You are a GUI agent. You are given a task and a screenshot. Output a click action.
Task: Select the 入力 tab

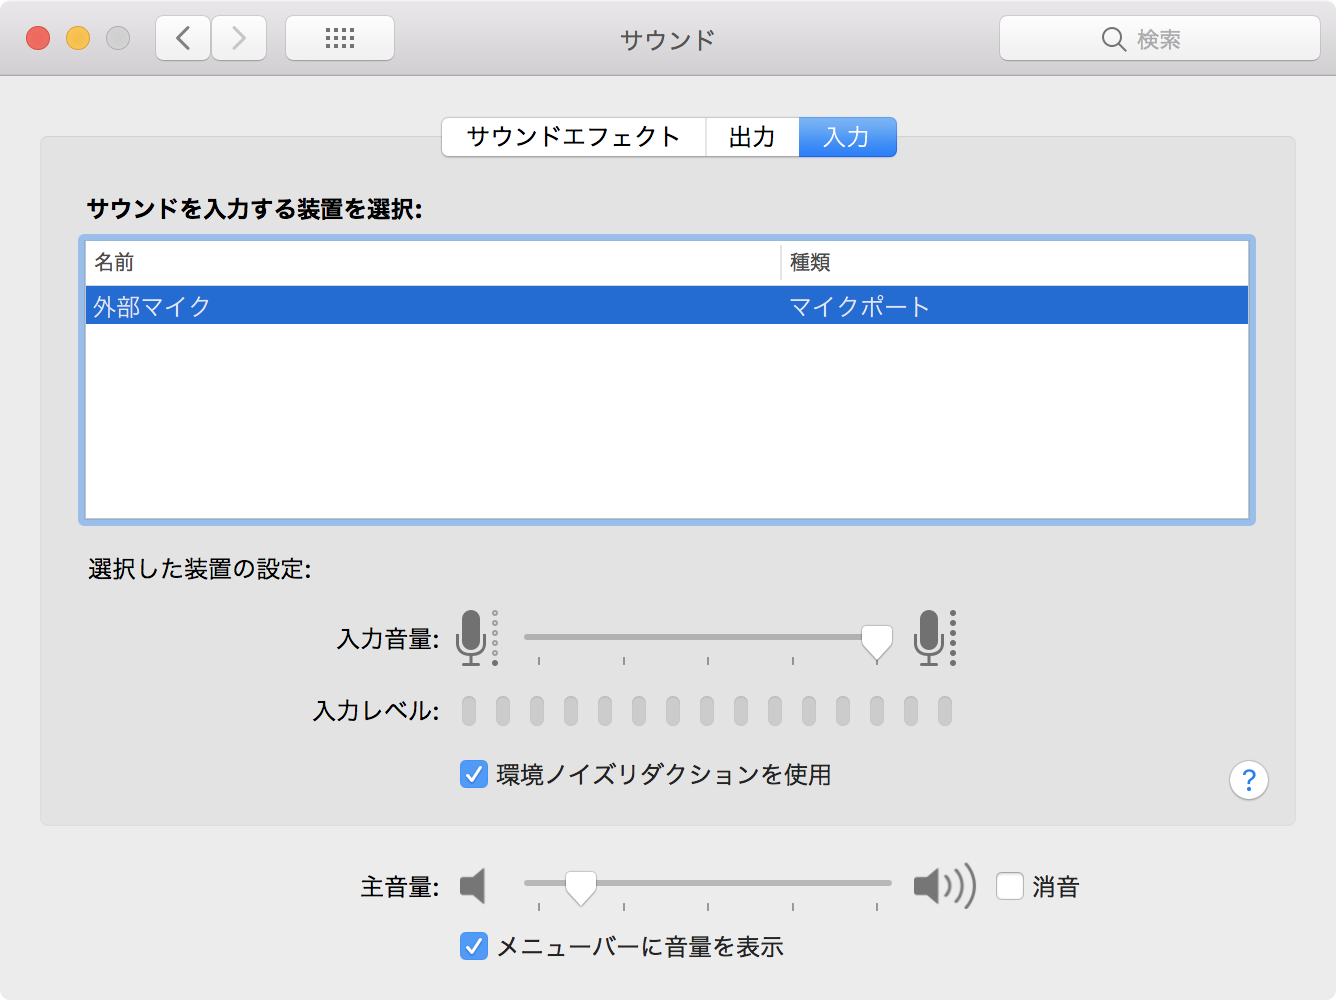point(847,137)
